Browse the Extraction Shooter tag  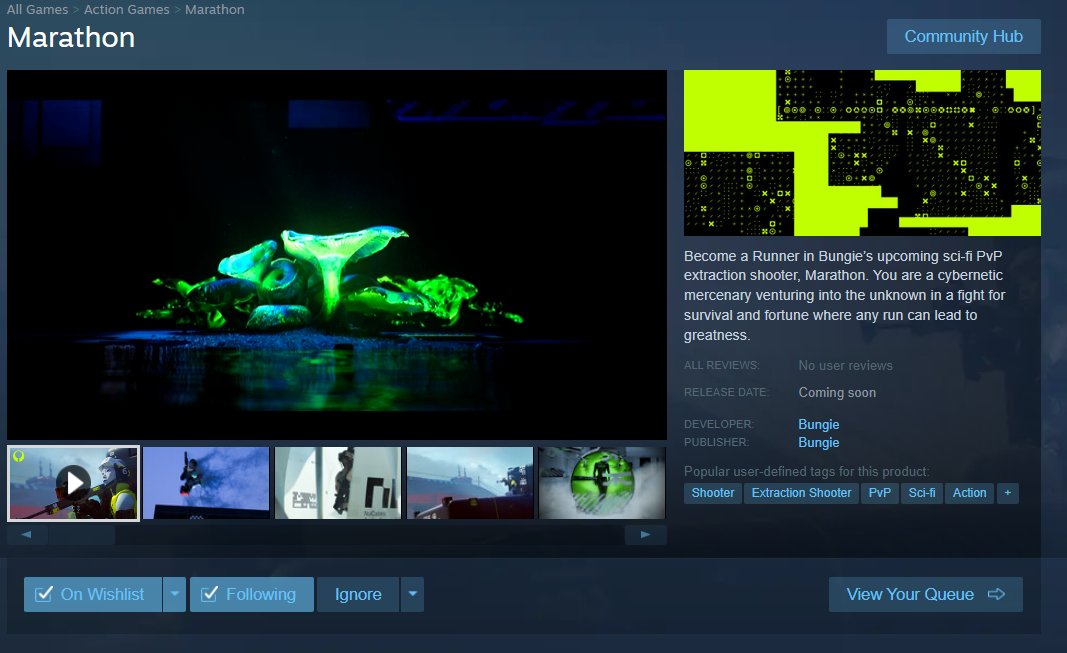tap(801, 493)
